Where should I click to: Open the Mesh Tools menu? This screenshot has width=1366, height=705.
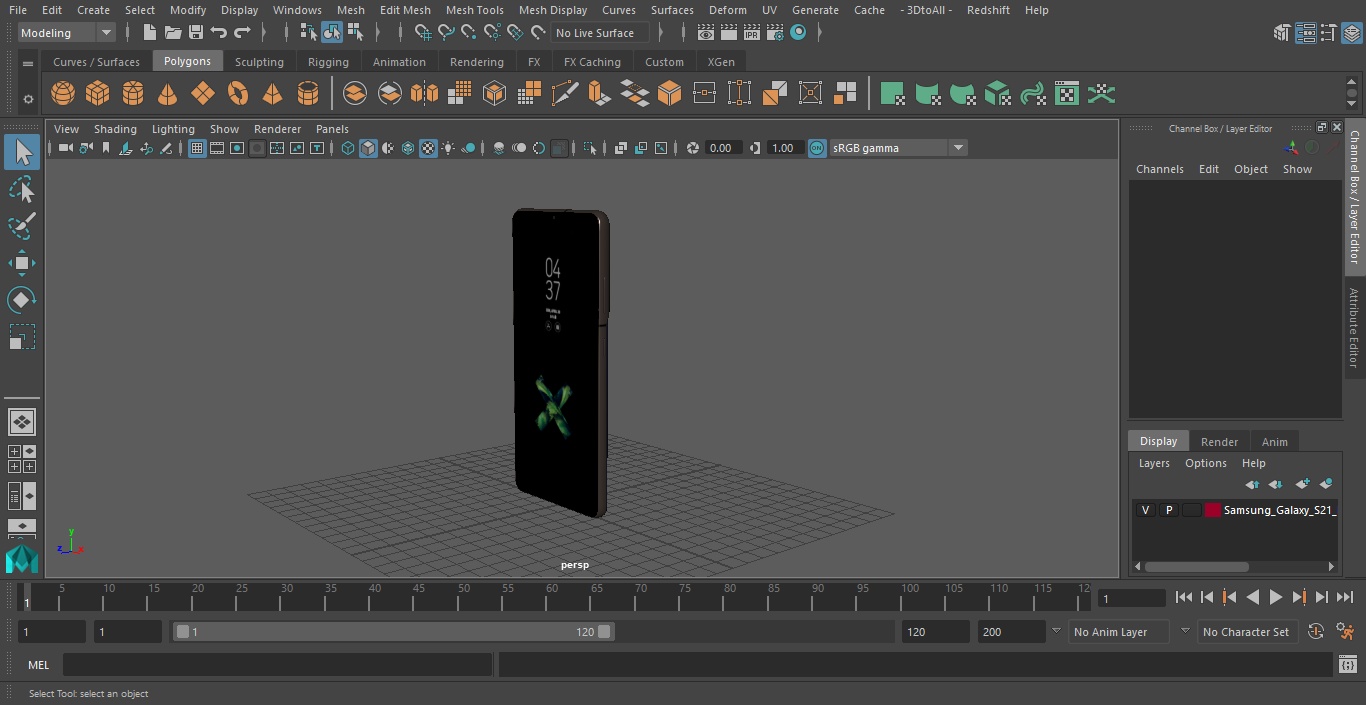[474, 10]
